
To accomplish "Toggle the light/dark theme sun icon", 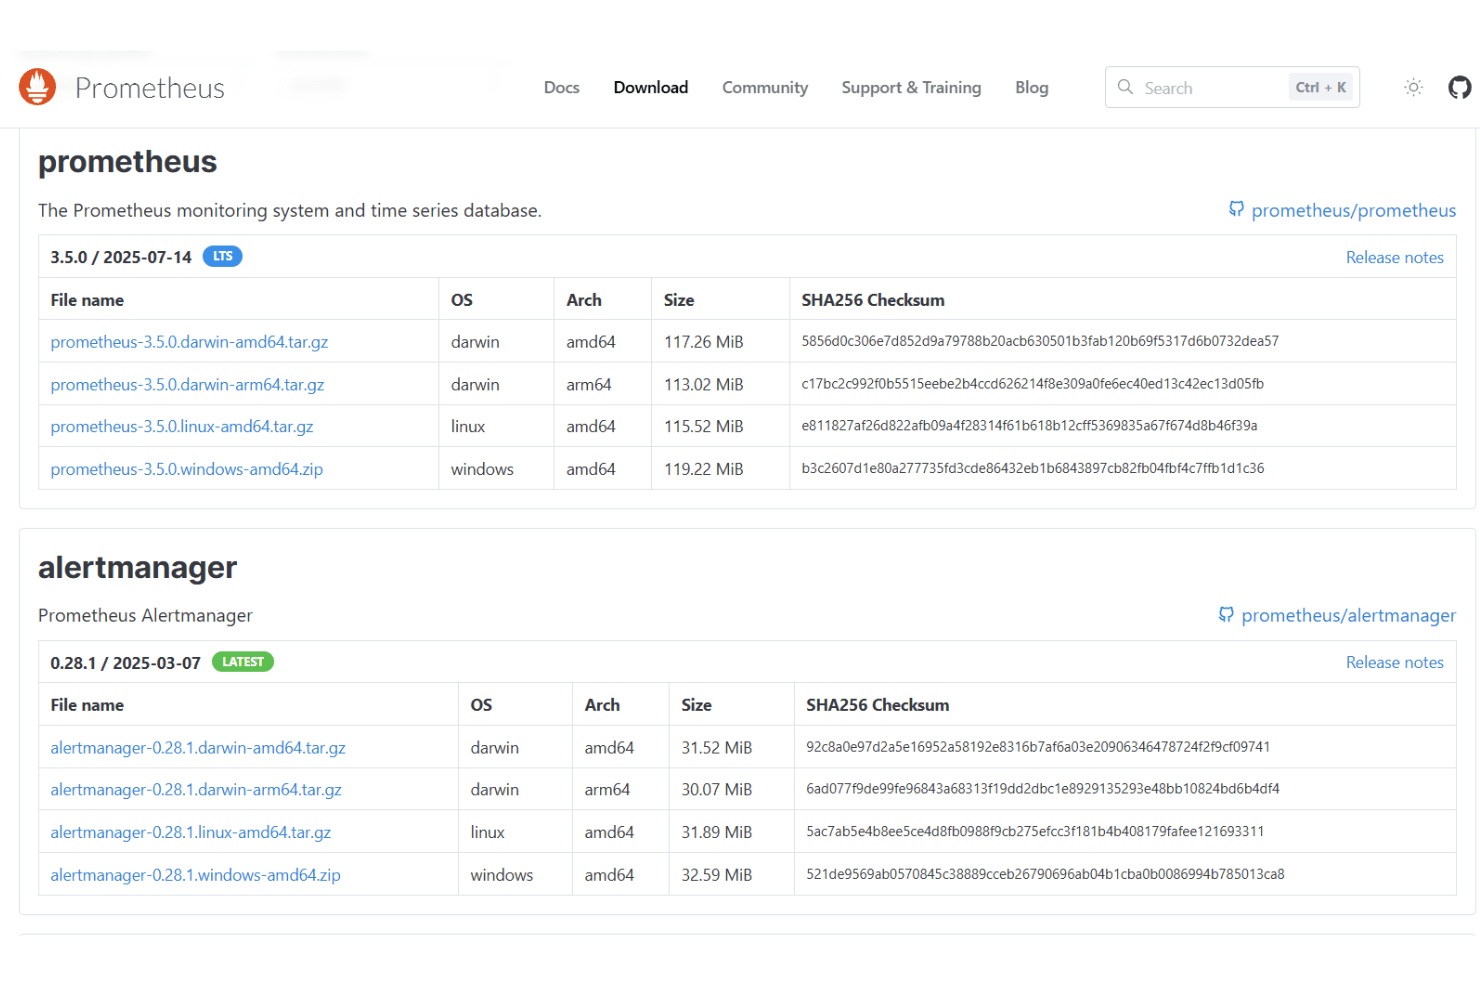I will [1413, 87].
